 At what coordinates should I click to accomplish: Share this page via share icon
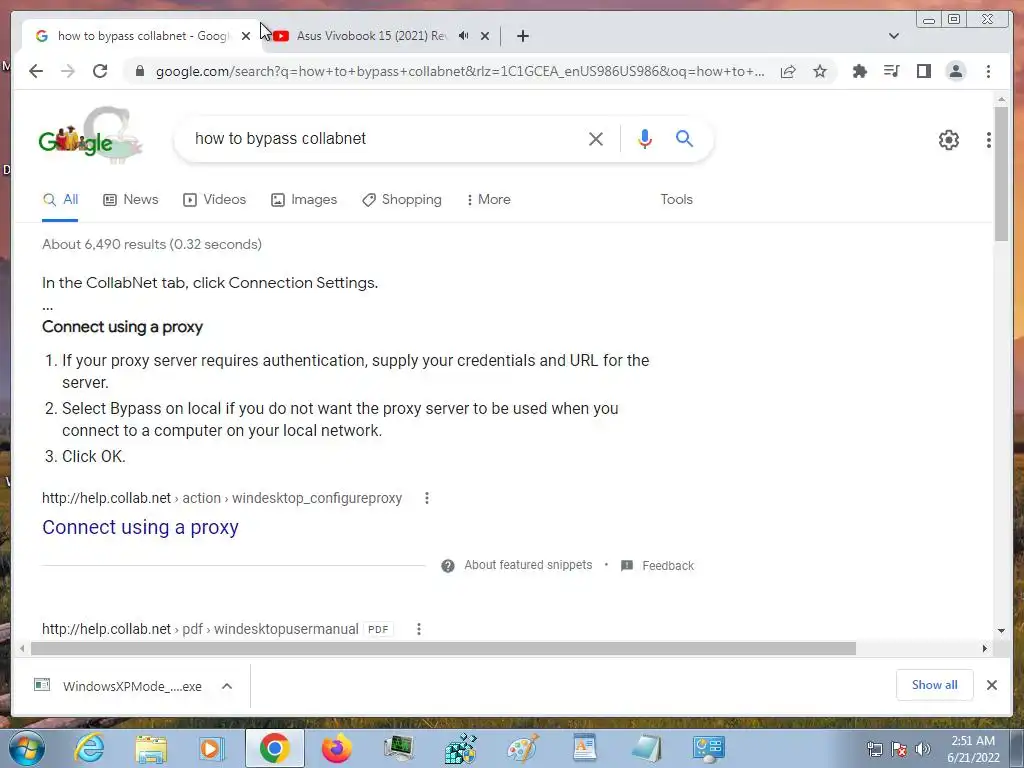[x=788, y=71]
